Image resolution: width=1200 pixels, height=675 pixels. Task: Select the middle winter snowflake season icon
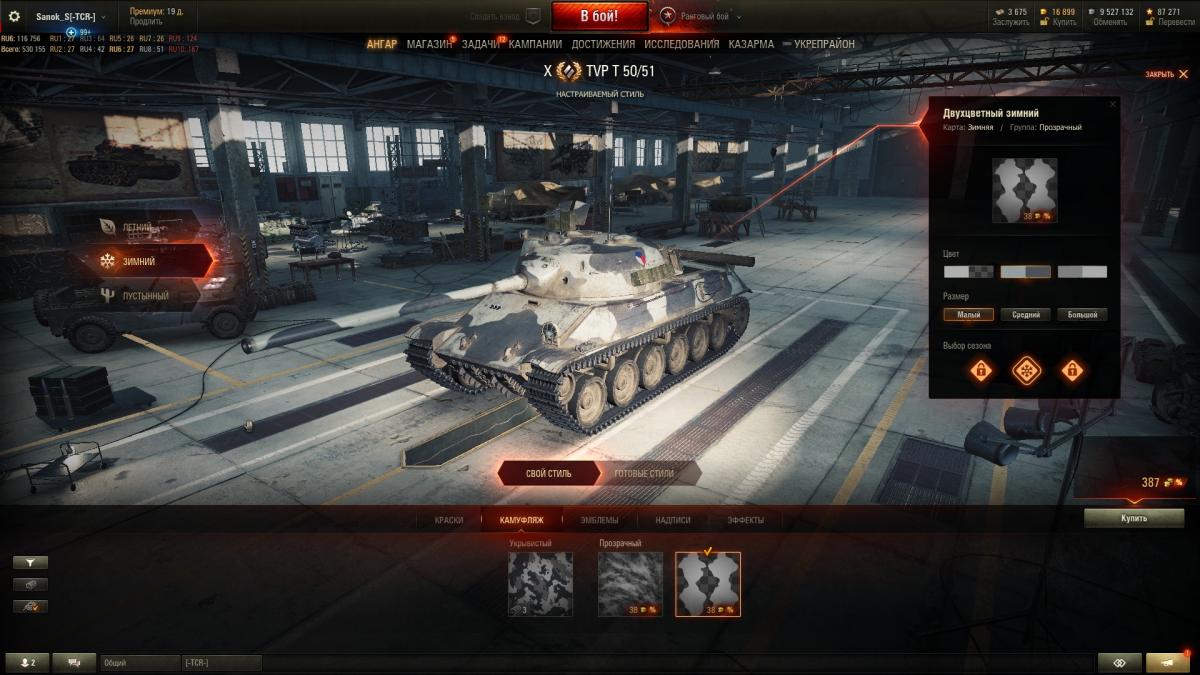point(1026,371)
